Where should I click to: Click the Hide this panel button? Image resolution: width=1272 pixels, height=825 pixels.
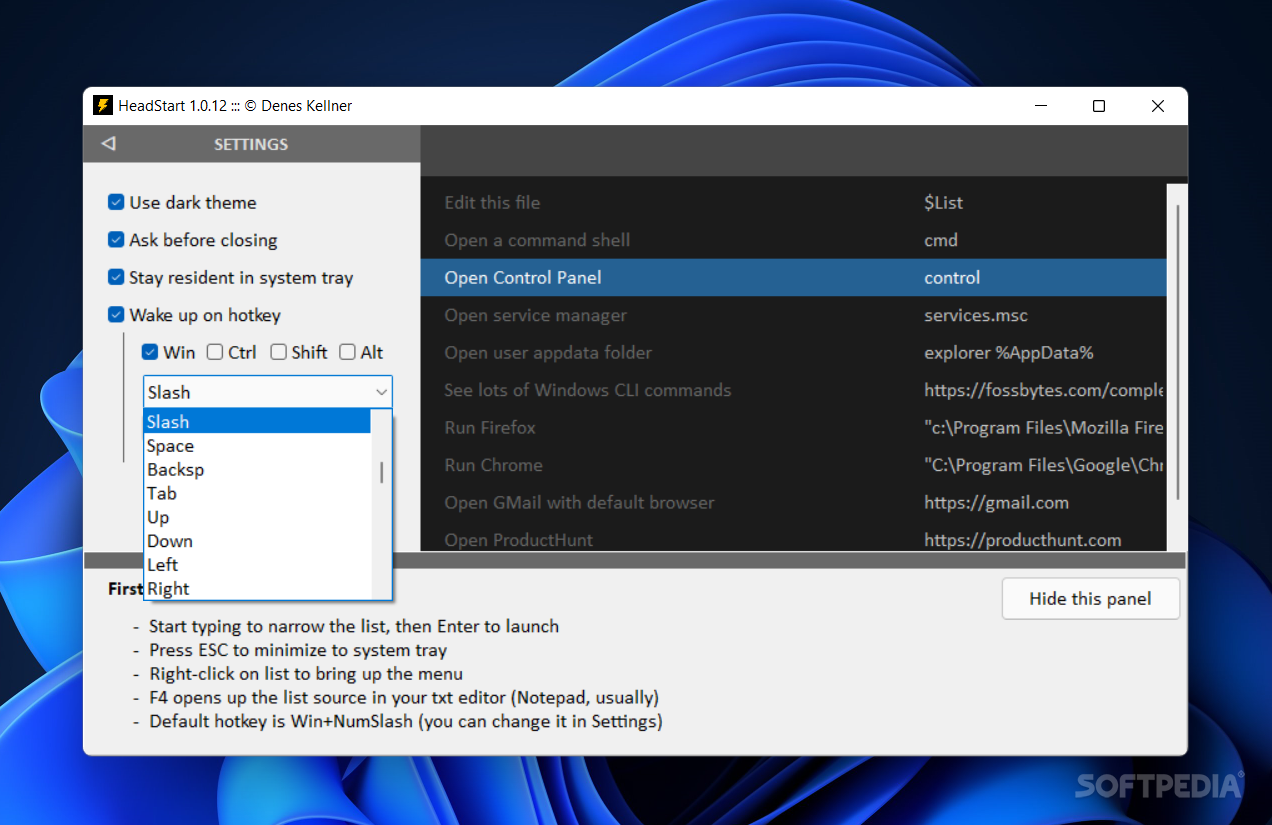(1090, 599)
